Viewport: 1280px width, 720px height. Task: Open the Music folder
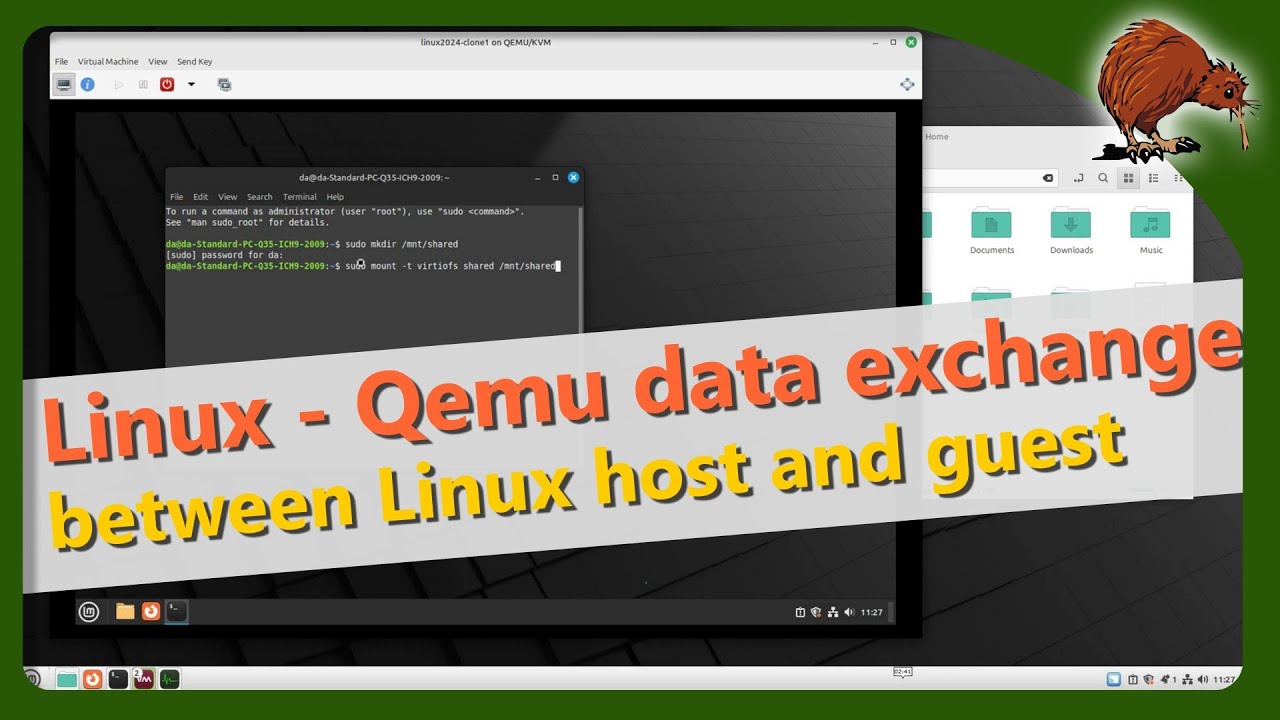tap(1151, 231)
